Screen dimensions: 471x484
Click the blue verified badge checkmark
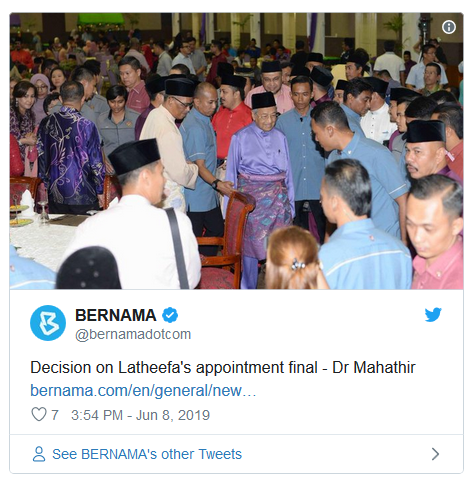coord(170,315)
